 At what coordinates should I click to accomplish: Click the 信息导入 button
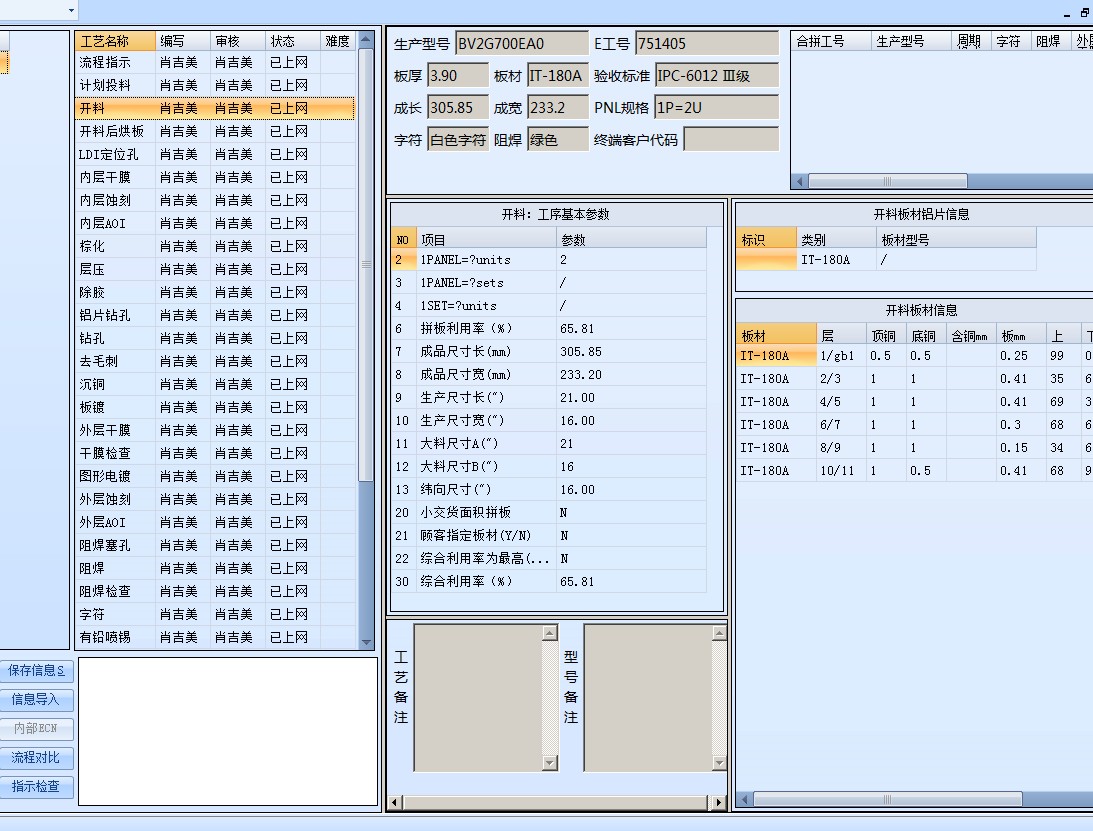(x=36, y=699)
